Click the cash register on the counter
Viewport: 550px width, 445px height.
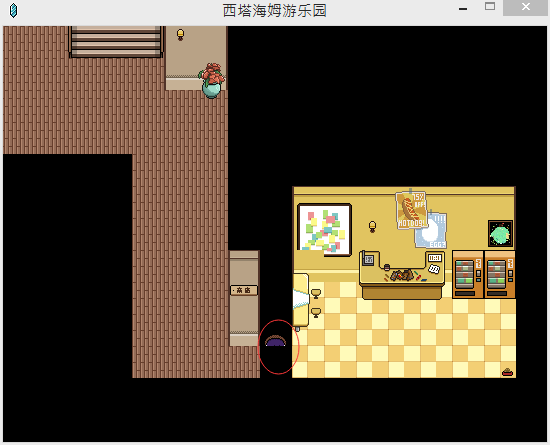435,258
